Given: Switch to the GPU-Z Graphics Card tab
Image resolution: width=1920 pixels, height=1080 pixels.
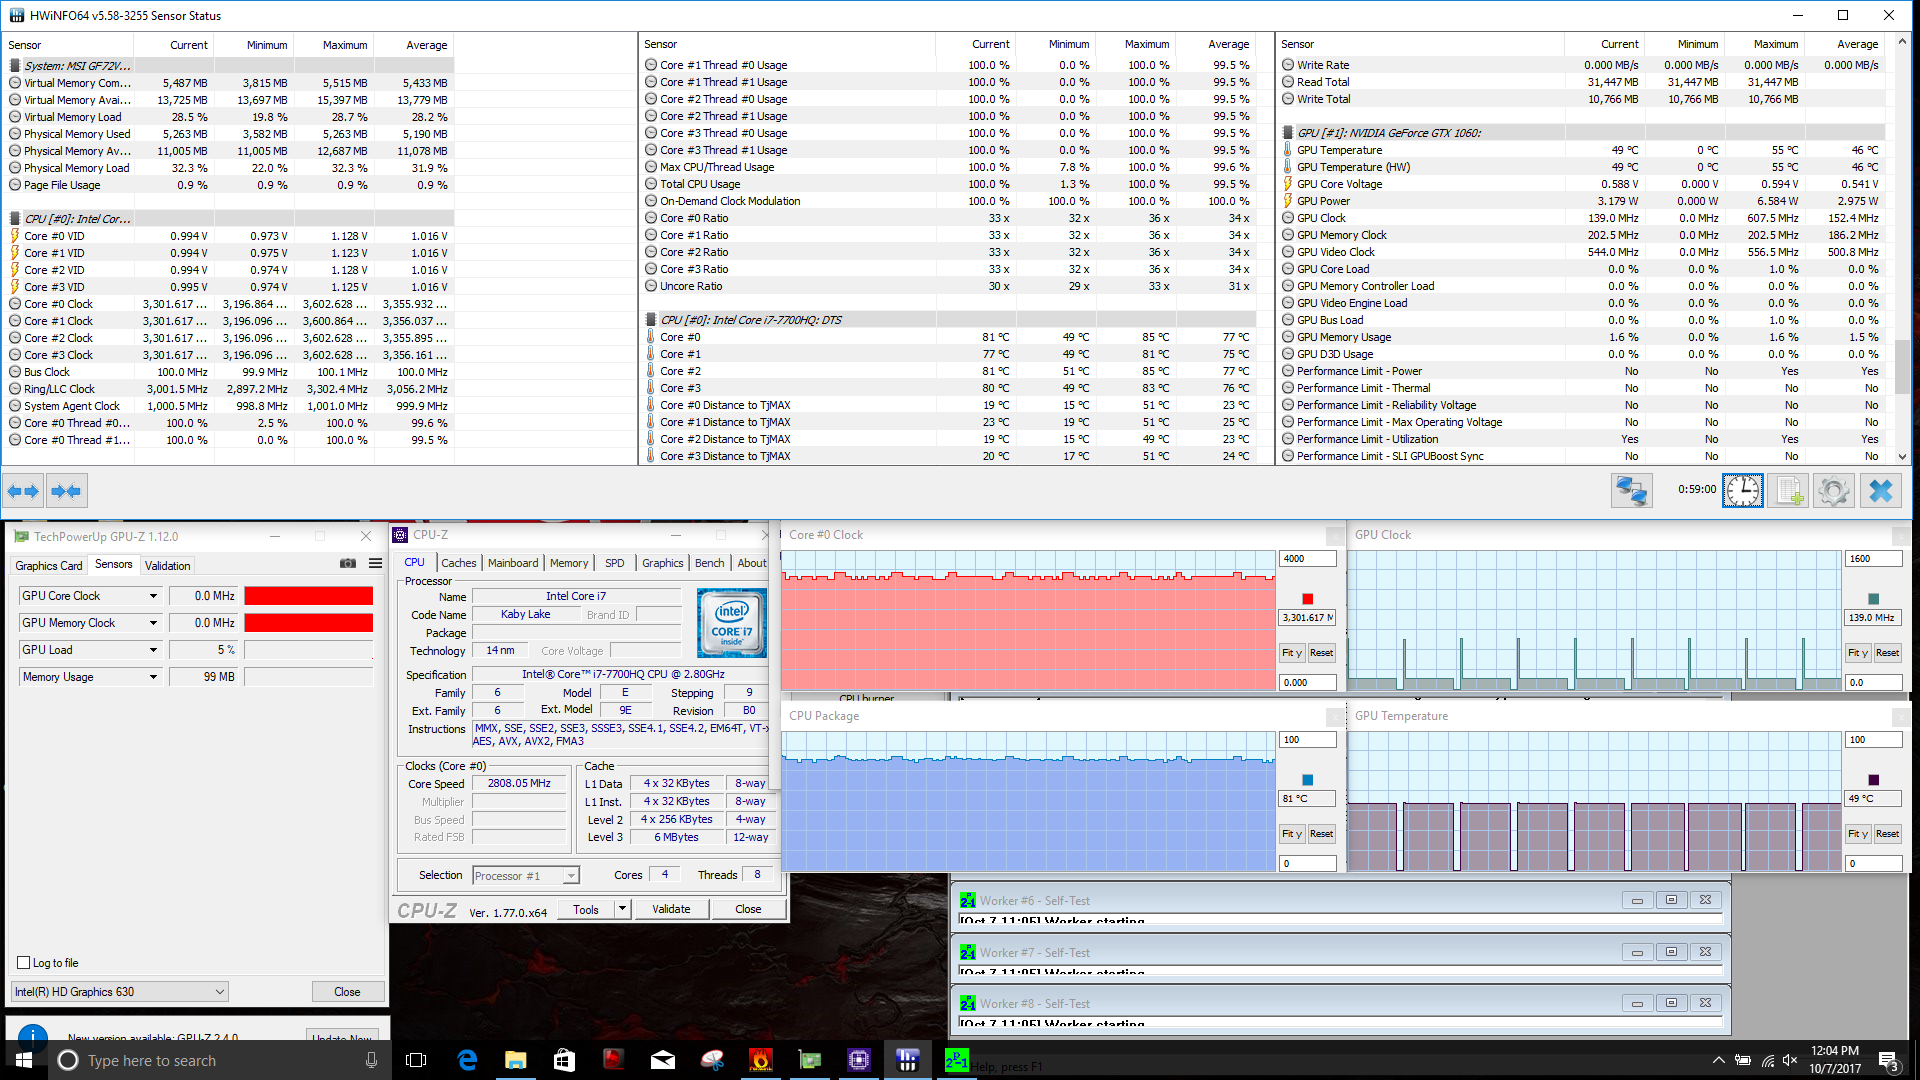Looking at the screenshot, I should (49, 565).
